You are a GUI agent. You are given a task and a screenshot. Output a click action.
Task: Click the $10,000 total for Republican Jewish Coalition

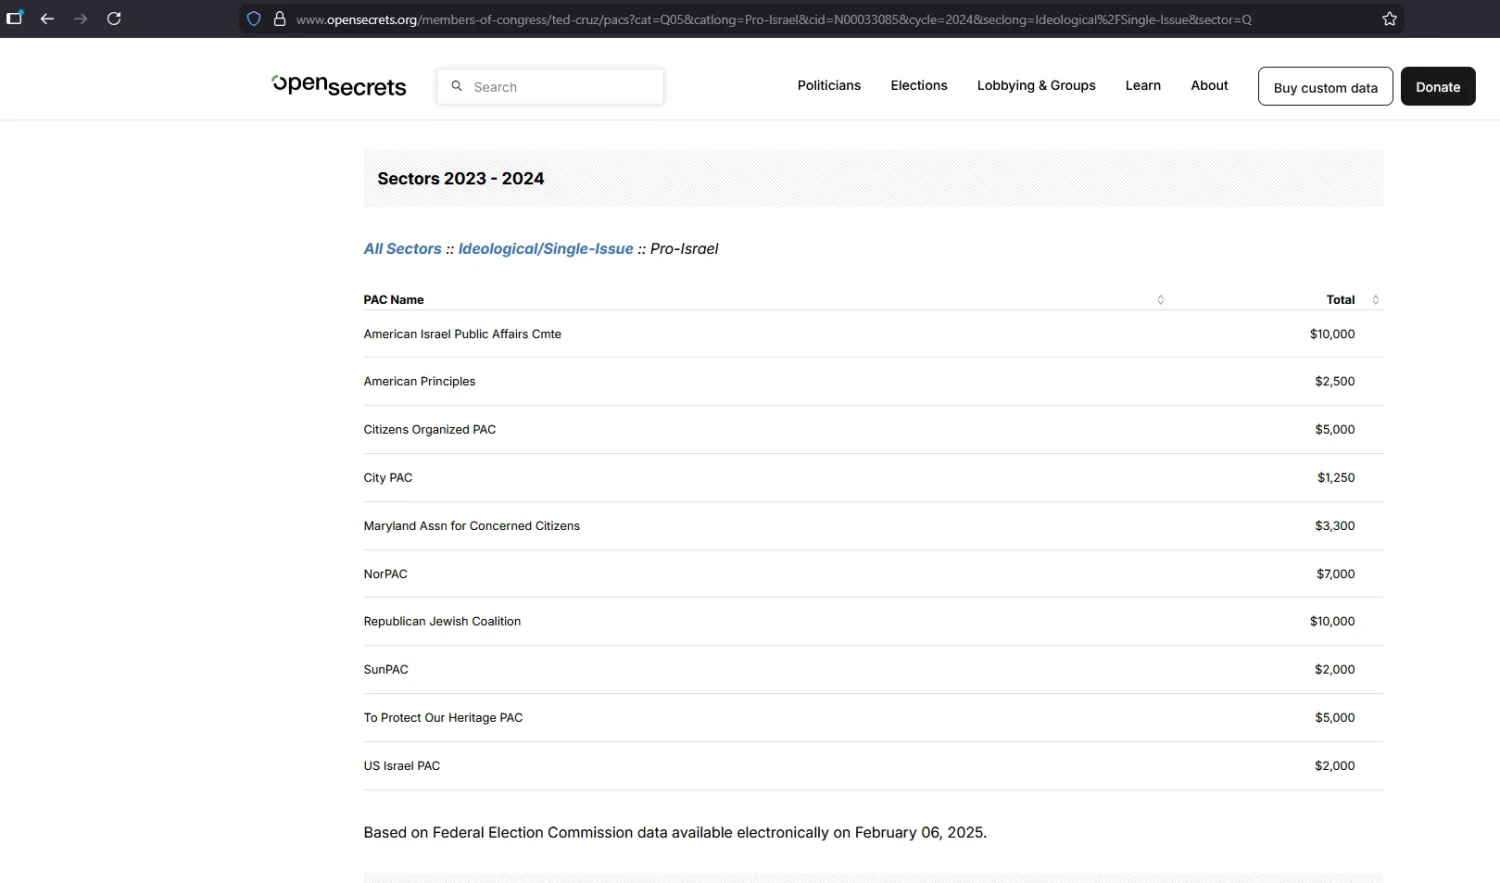tap(1332, 622)
